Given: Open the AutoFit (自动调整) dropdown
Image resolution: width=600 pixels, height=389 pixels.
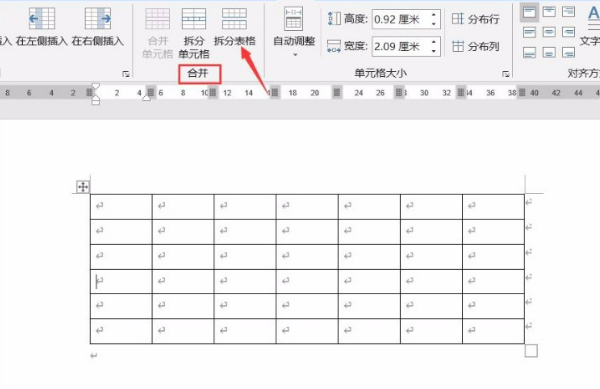Looking at the screenshot, I should tap(294, 32).
